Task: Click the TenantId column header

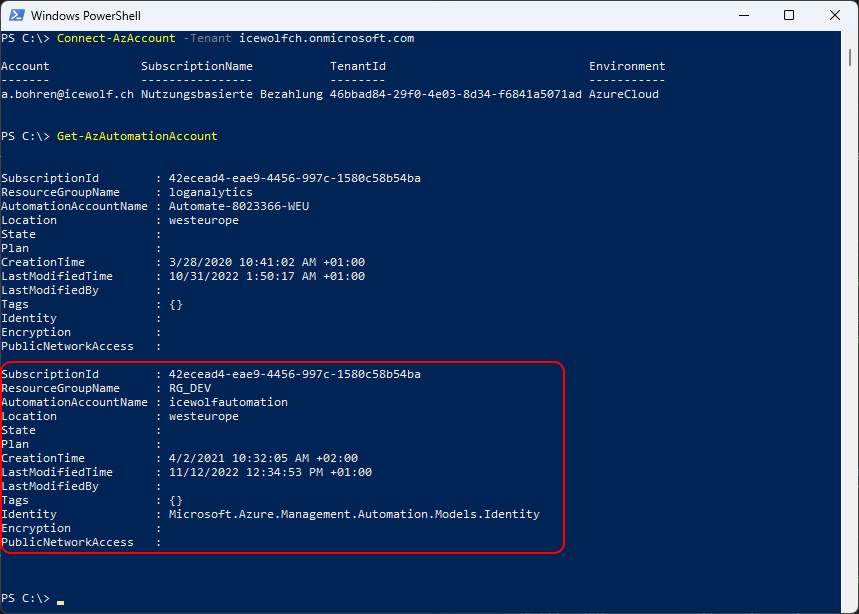Action: [x=358, y=66]
